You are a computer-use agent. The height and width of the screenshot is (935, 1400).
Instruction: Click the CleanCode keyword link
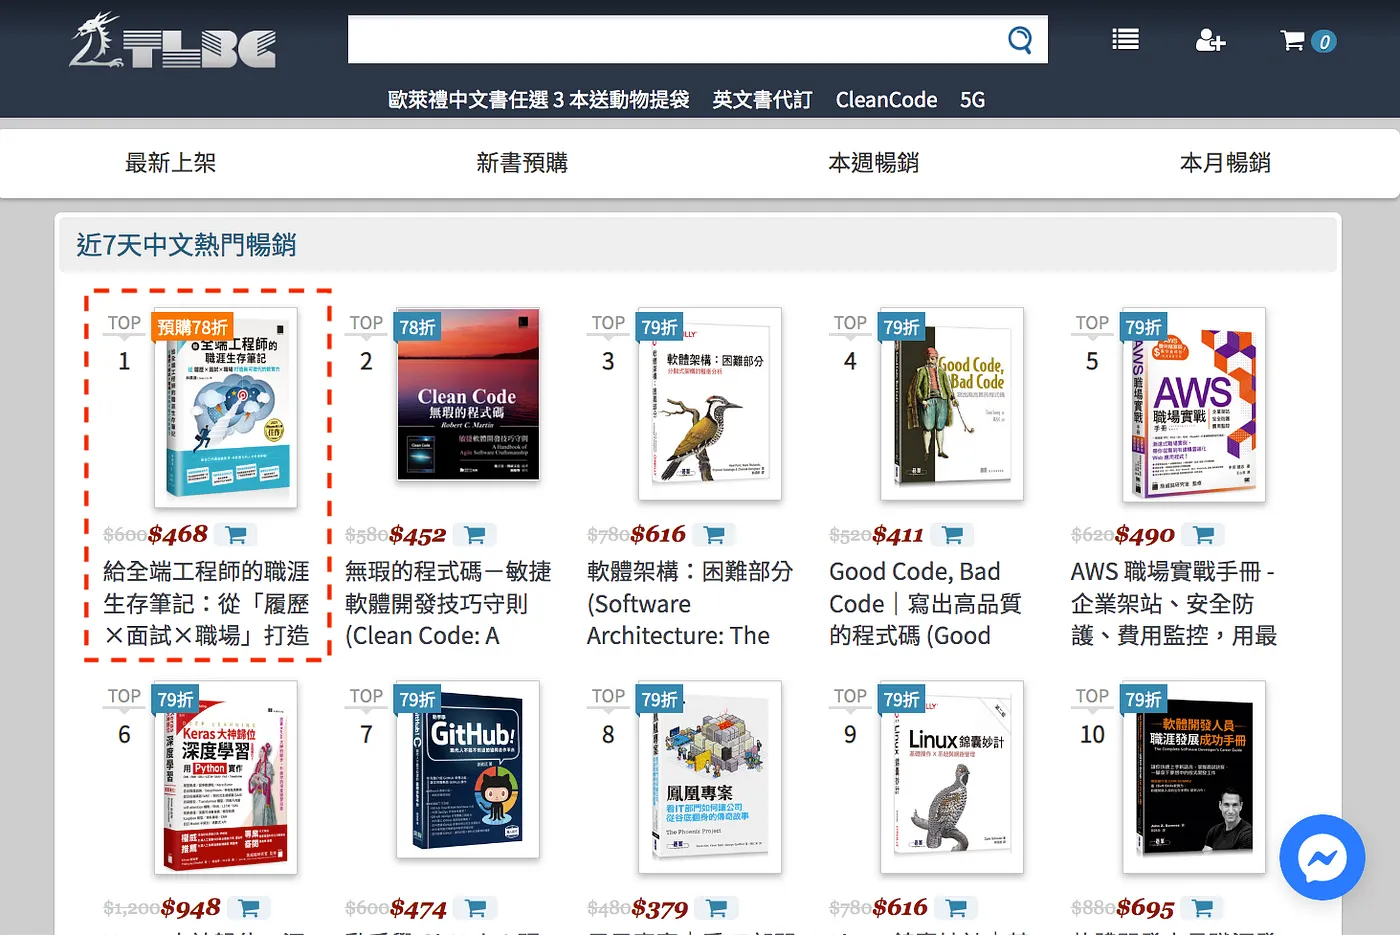tap(886, 100)
